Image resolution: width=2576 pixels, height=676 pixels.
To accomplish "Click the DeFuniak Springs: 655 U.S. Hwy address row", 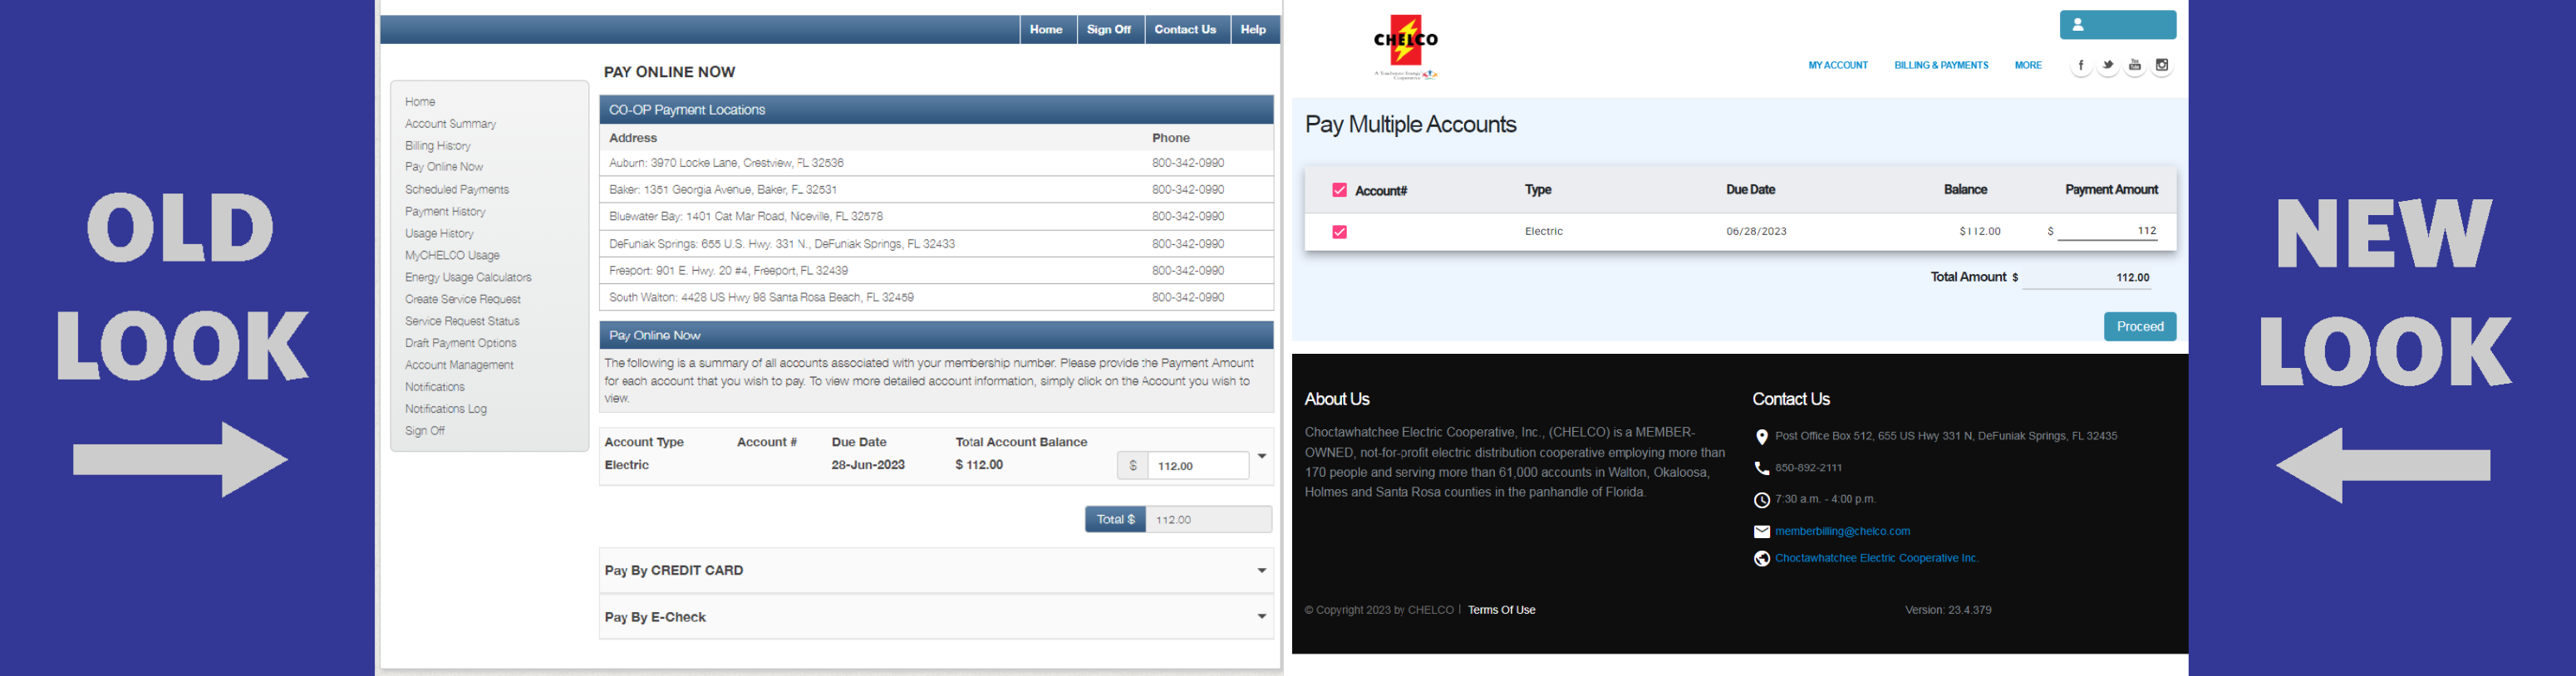I will point(936,244).
